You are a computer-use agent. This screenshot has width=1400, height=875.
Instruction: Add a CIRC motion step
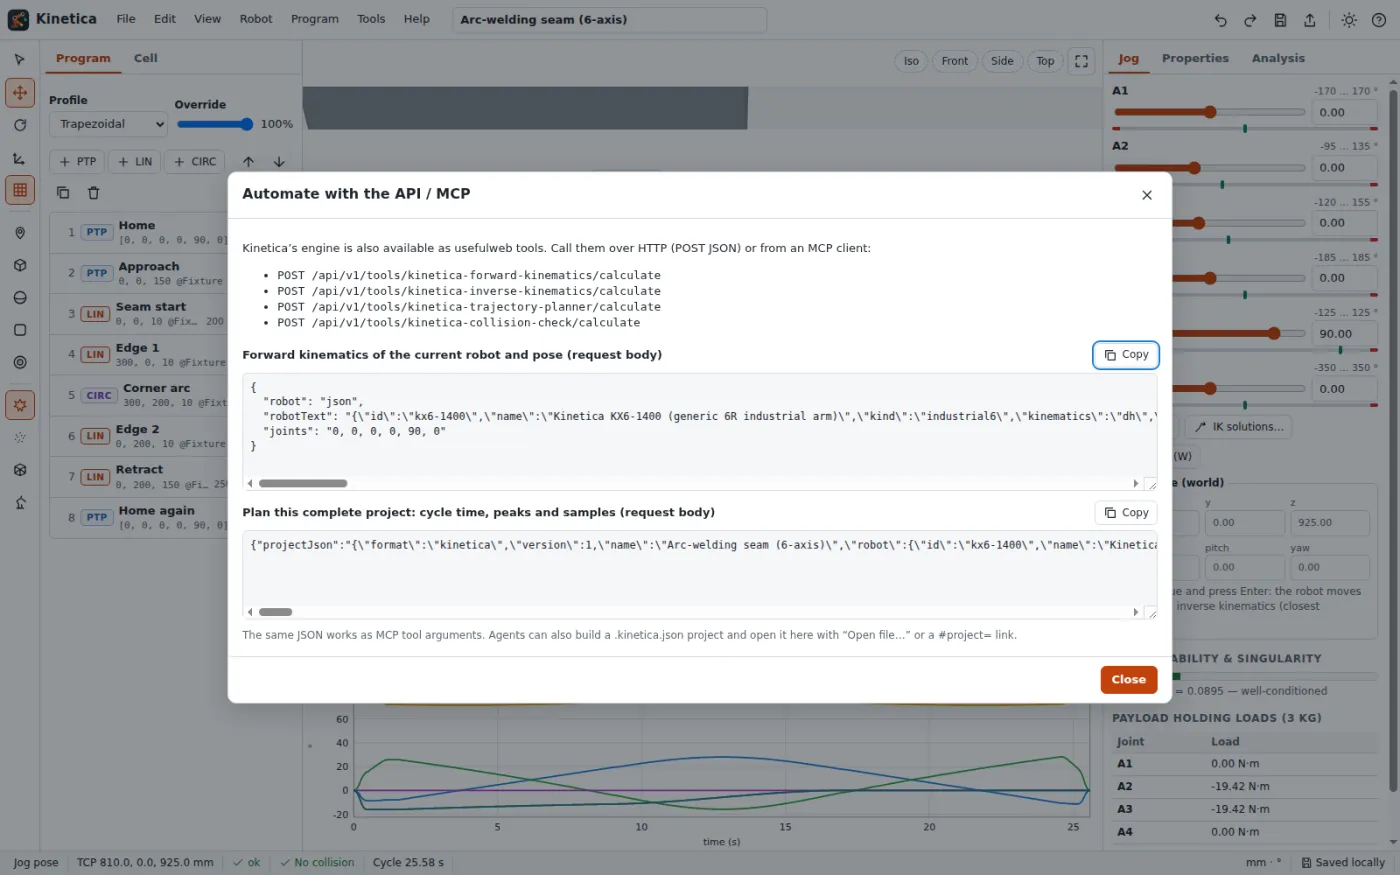tap(195, 162)
